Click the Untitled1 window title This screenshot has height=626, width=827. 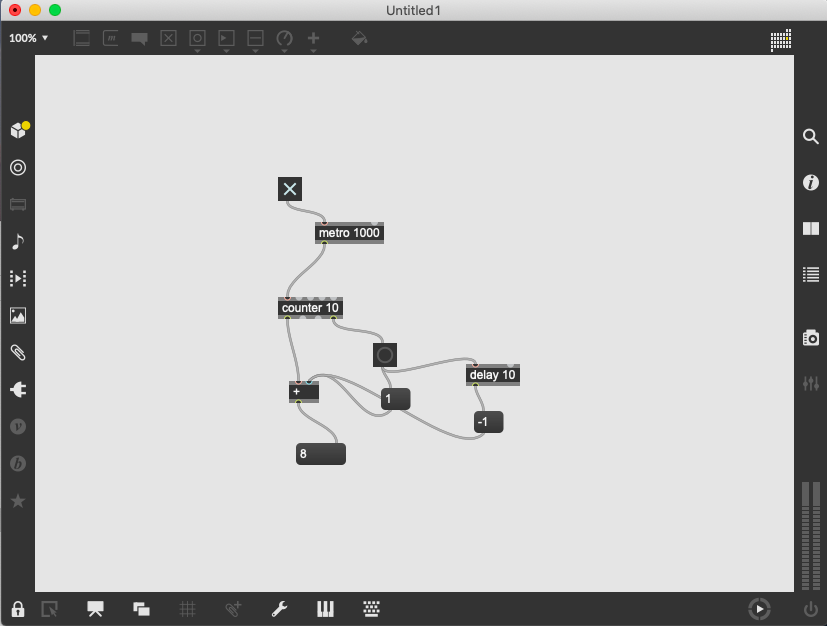pyautogui.click(x=413, y=11)
